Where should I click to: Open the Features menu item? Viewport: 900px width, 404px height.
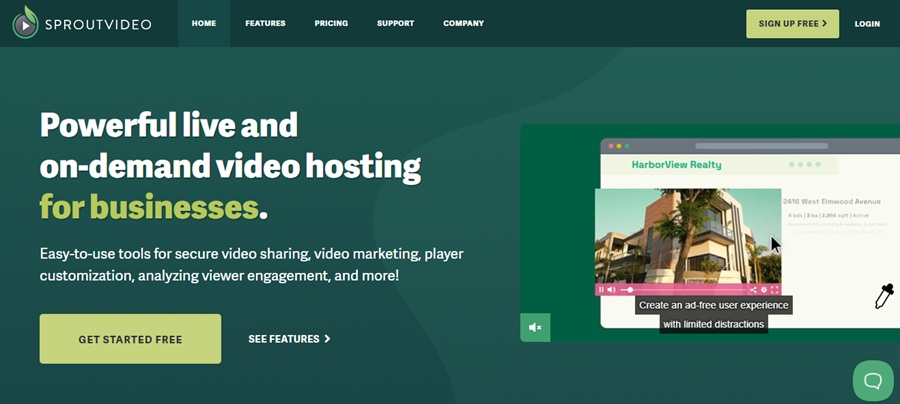coord(265,24)
